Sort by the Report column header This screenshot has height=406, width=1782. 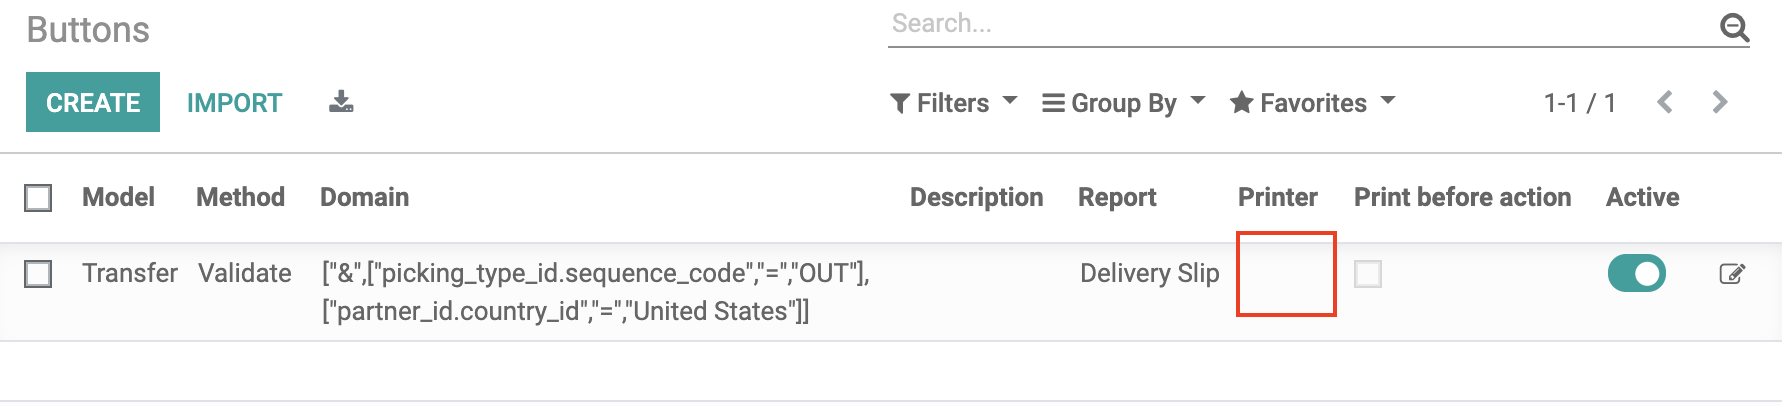[1117, 197]
